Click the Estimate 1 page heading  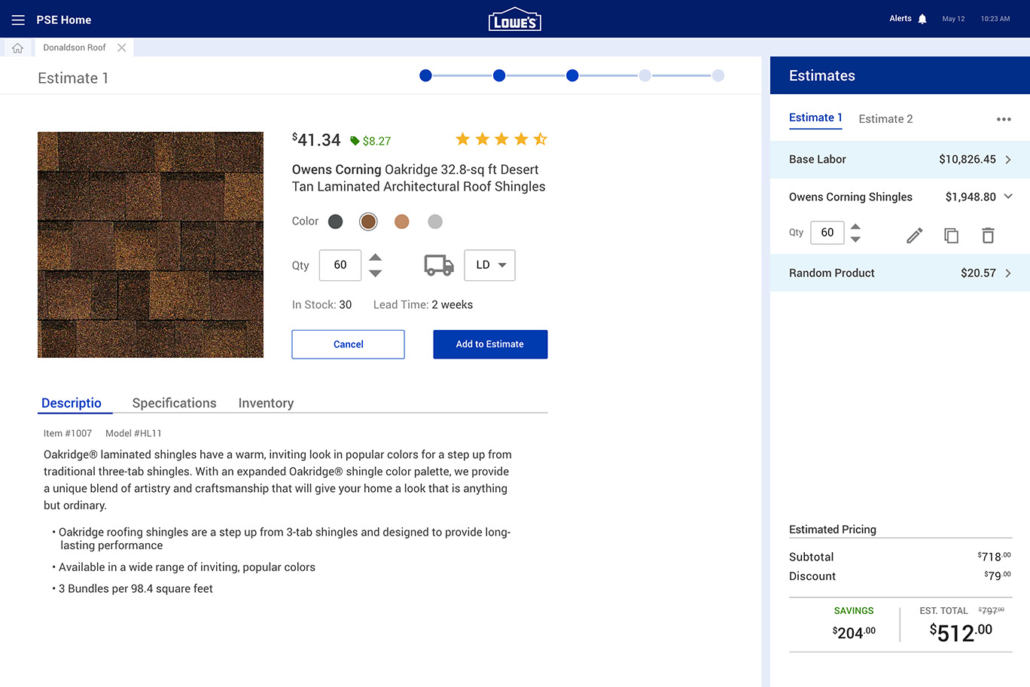[73, 78]
